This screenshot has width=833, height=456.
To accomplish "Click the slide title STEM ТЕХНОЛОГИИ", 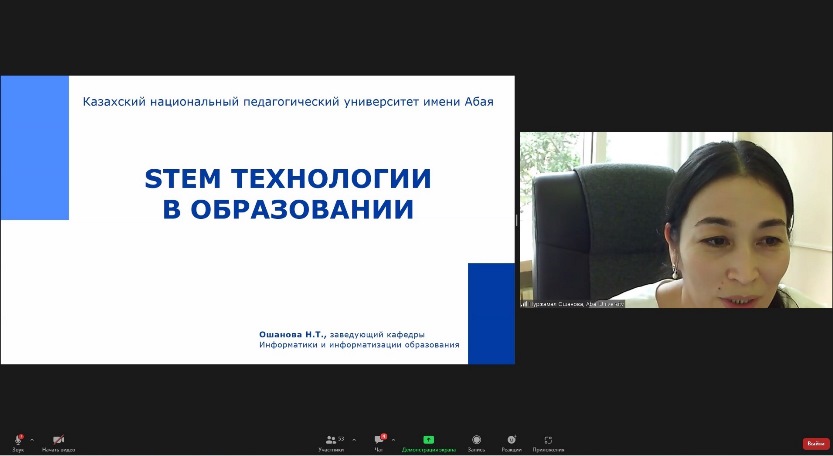I will point(288,179).
